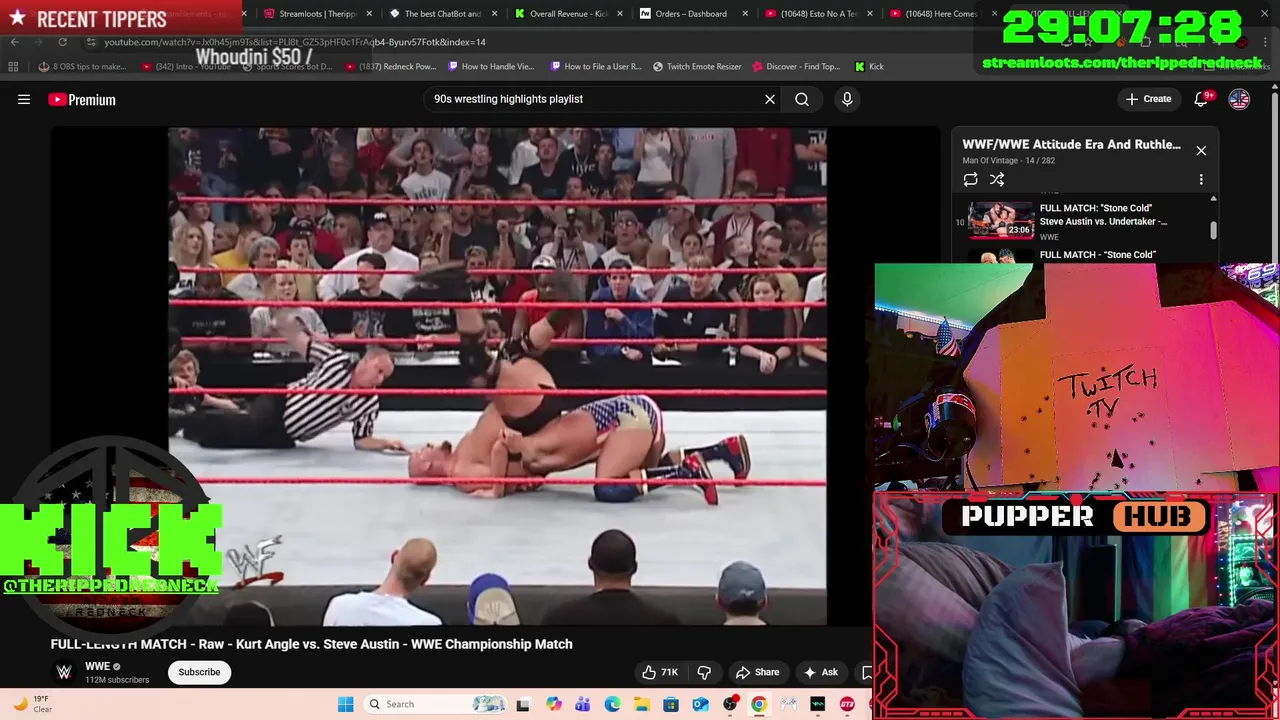Open Microsoft Edge from the taskbar
1280x720 pixels.
tap(612, 704)
